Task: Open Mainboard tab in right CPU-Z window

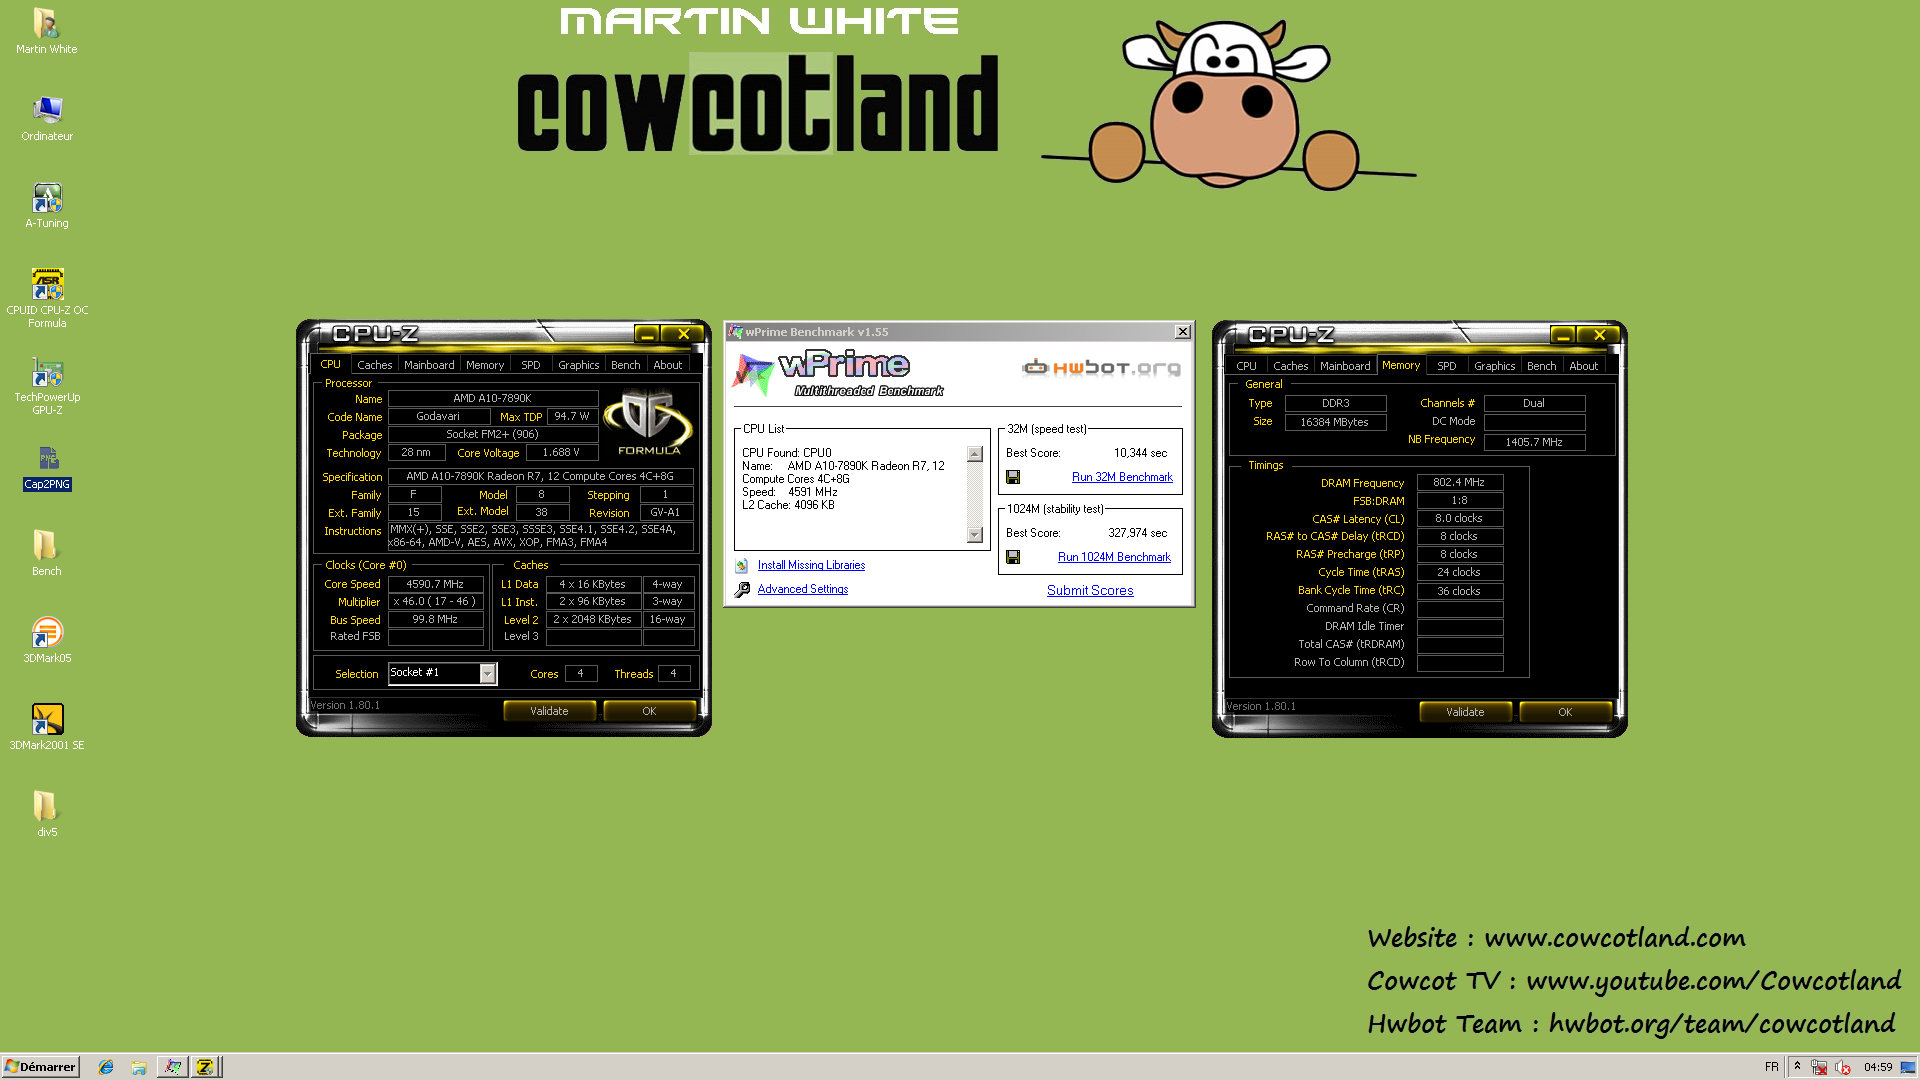Action: tap(1345, 367)
